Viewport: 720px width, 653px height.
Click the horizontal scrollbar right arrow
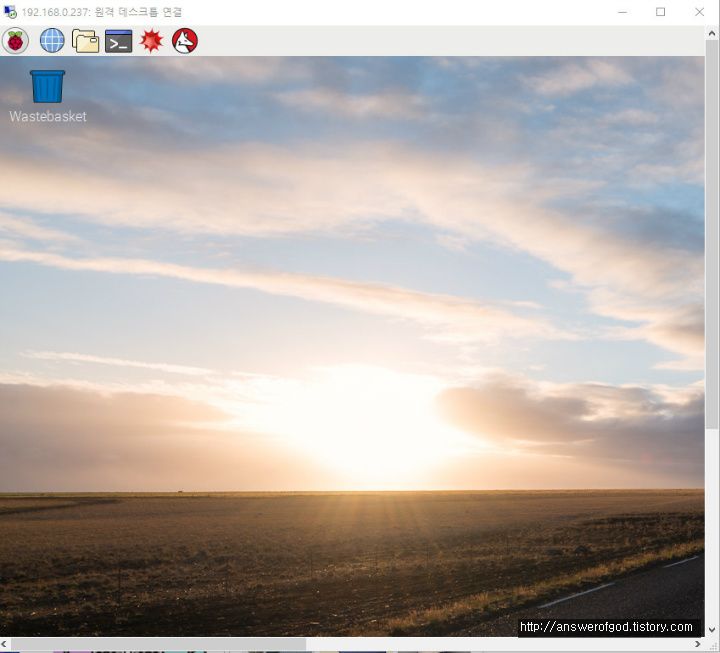tap(698, 644)
